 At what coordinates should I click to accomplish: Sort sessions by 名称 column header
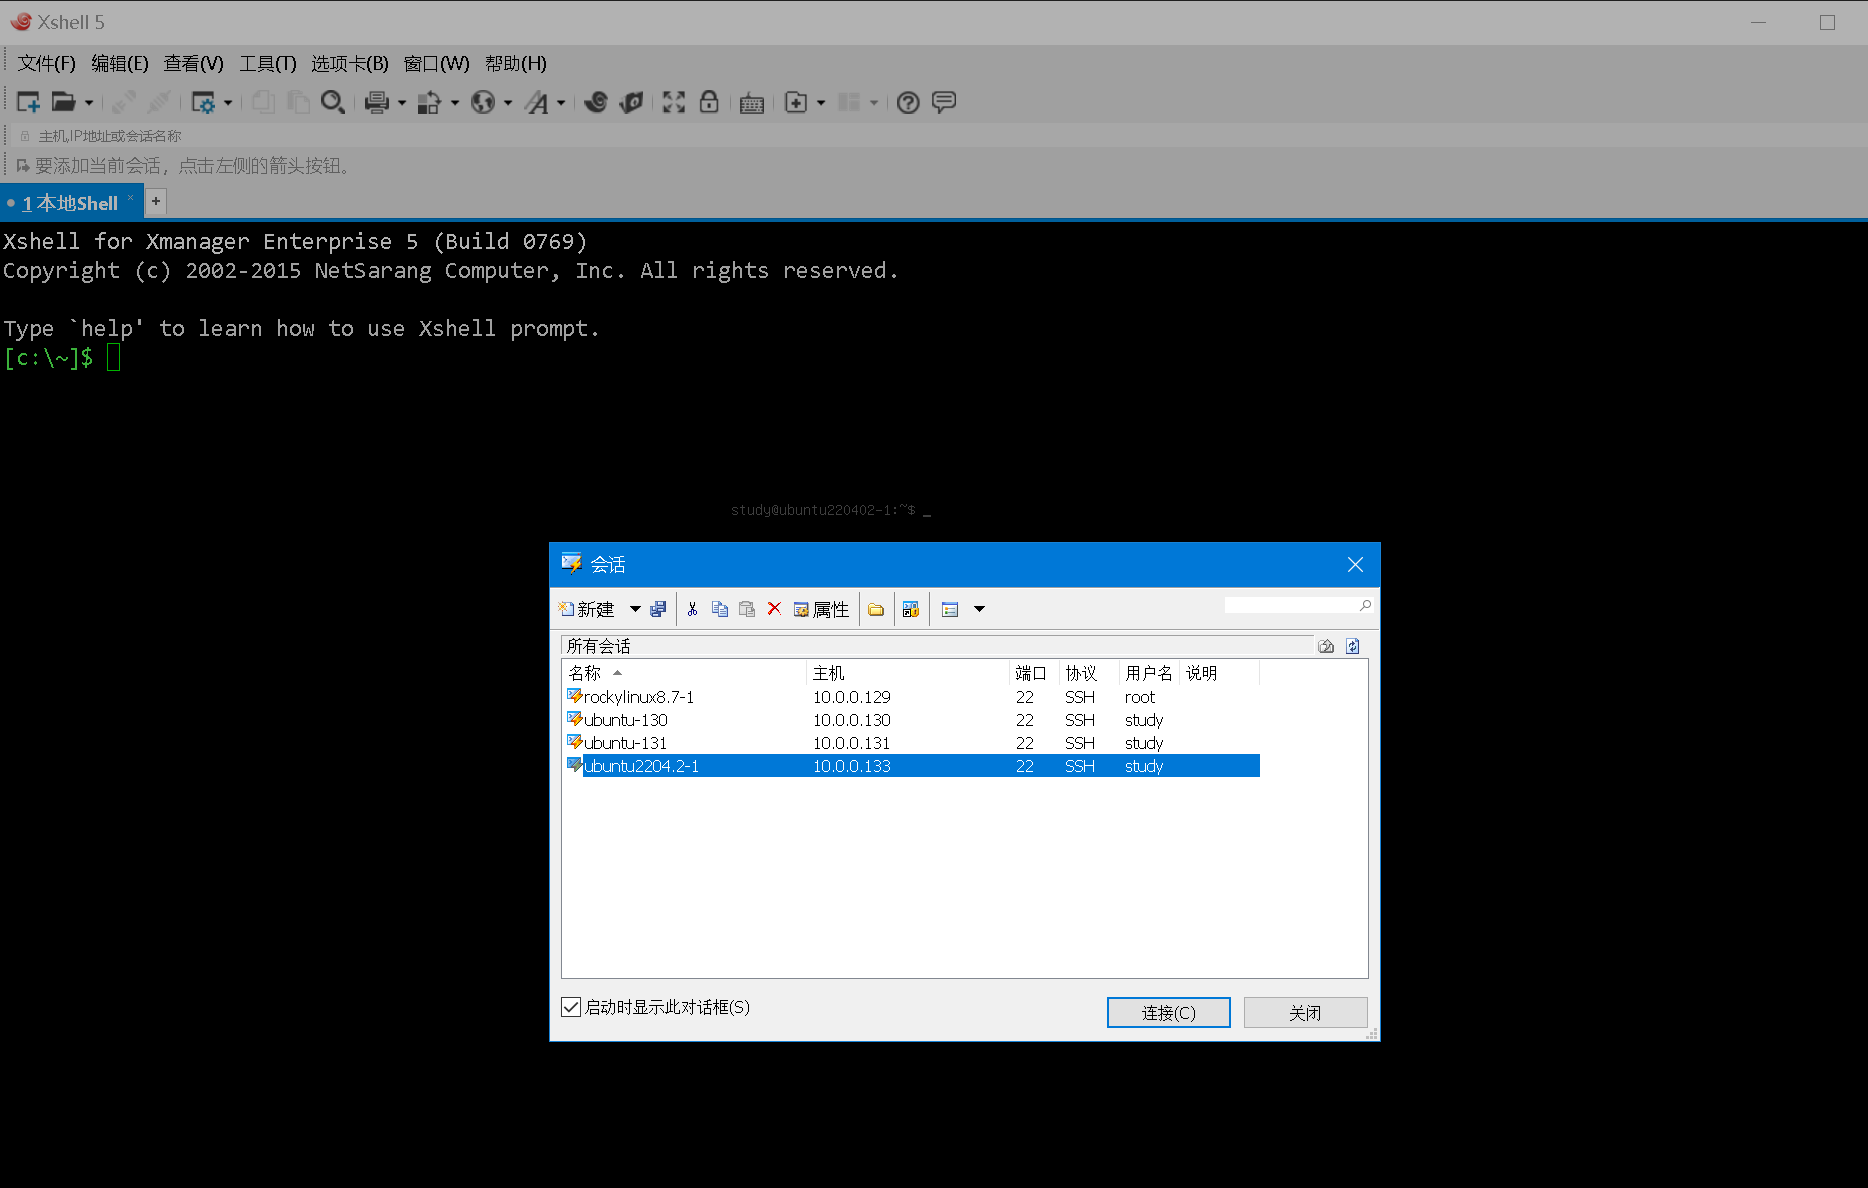click(684, 673)
